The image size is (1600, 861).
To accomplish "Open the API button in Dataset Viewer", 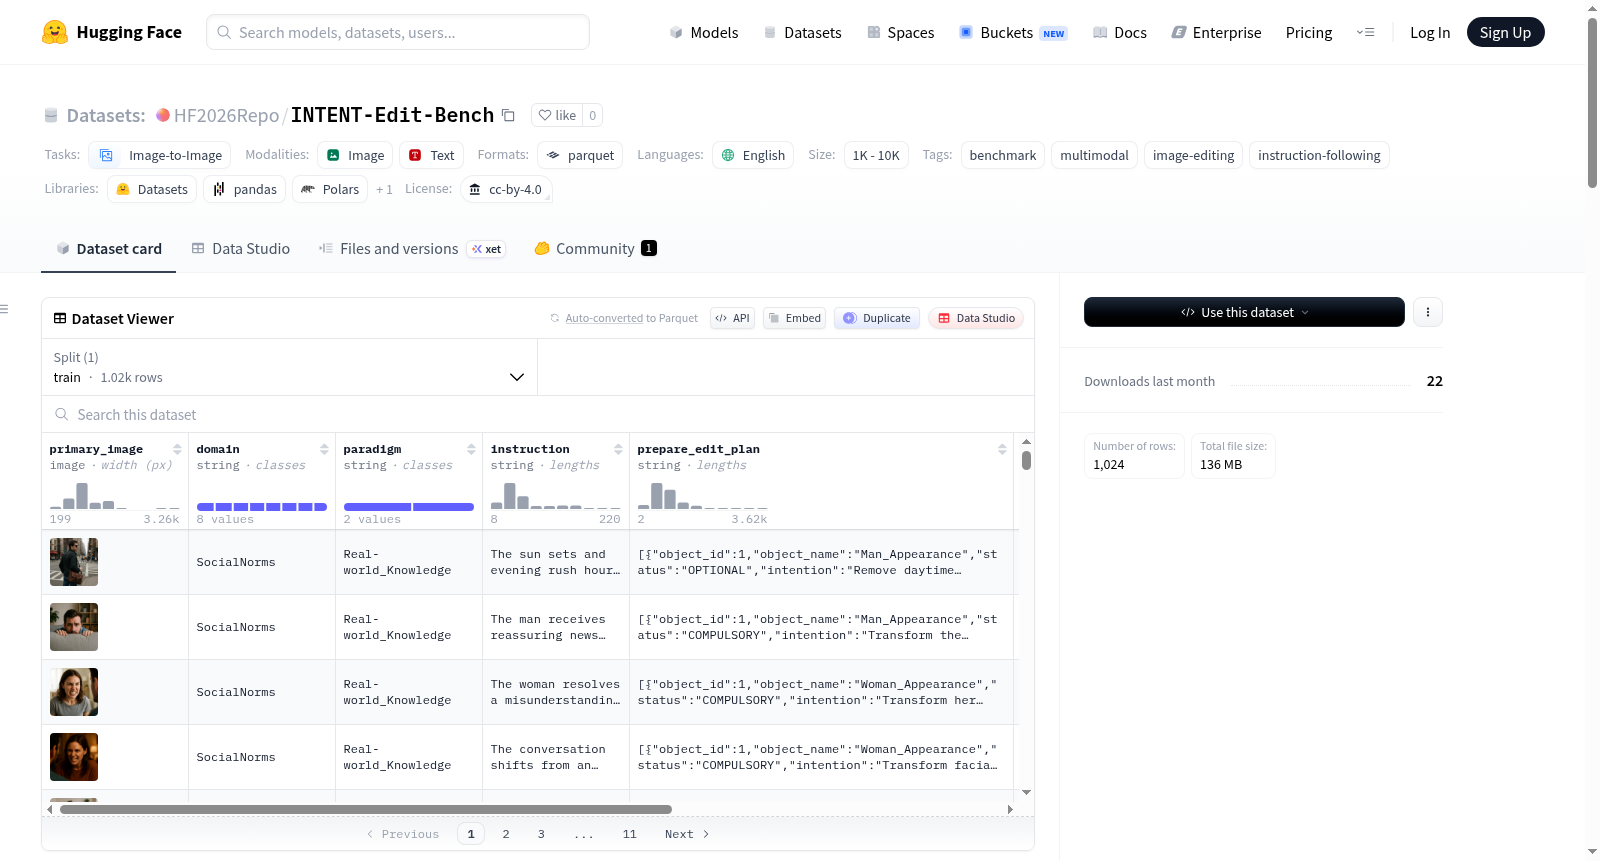I will point(733,318).
